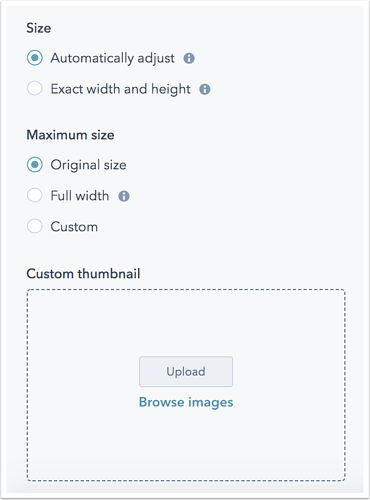Viewport: 370px width, 500px height.
Task: Click the Custom option text label
Action: [74, 227]
